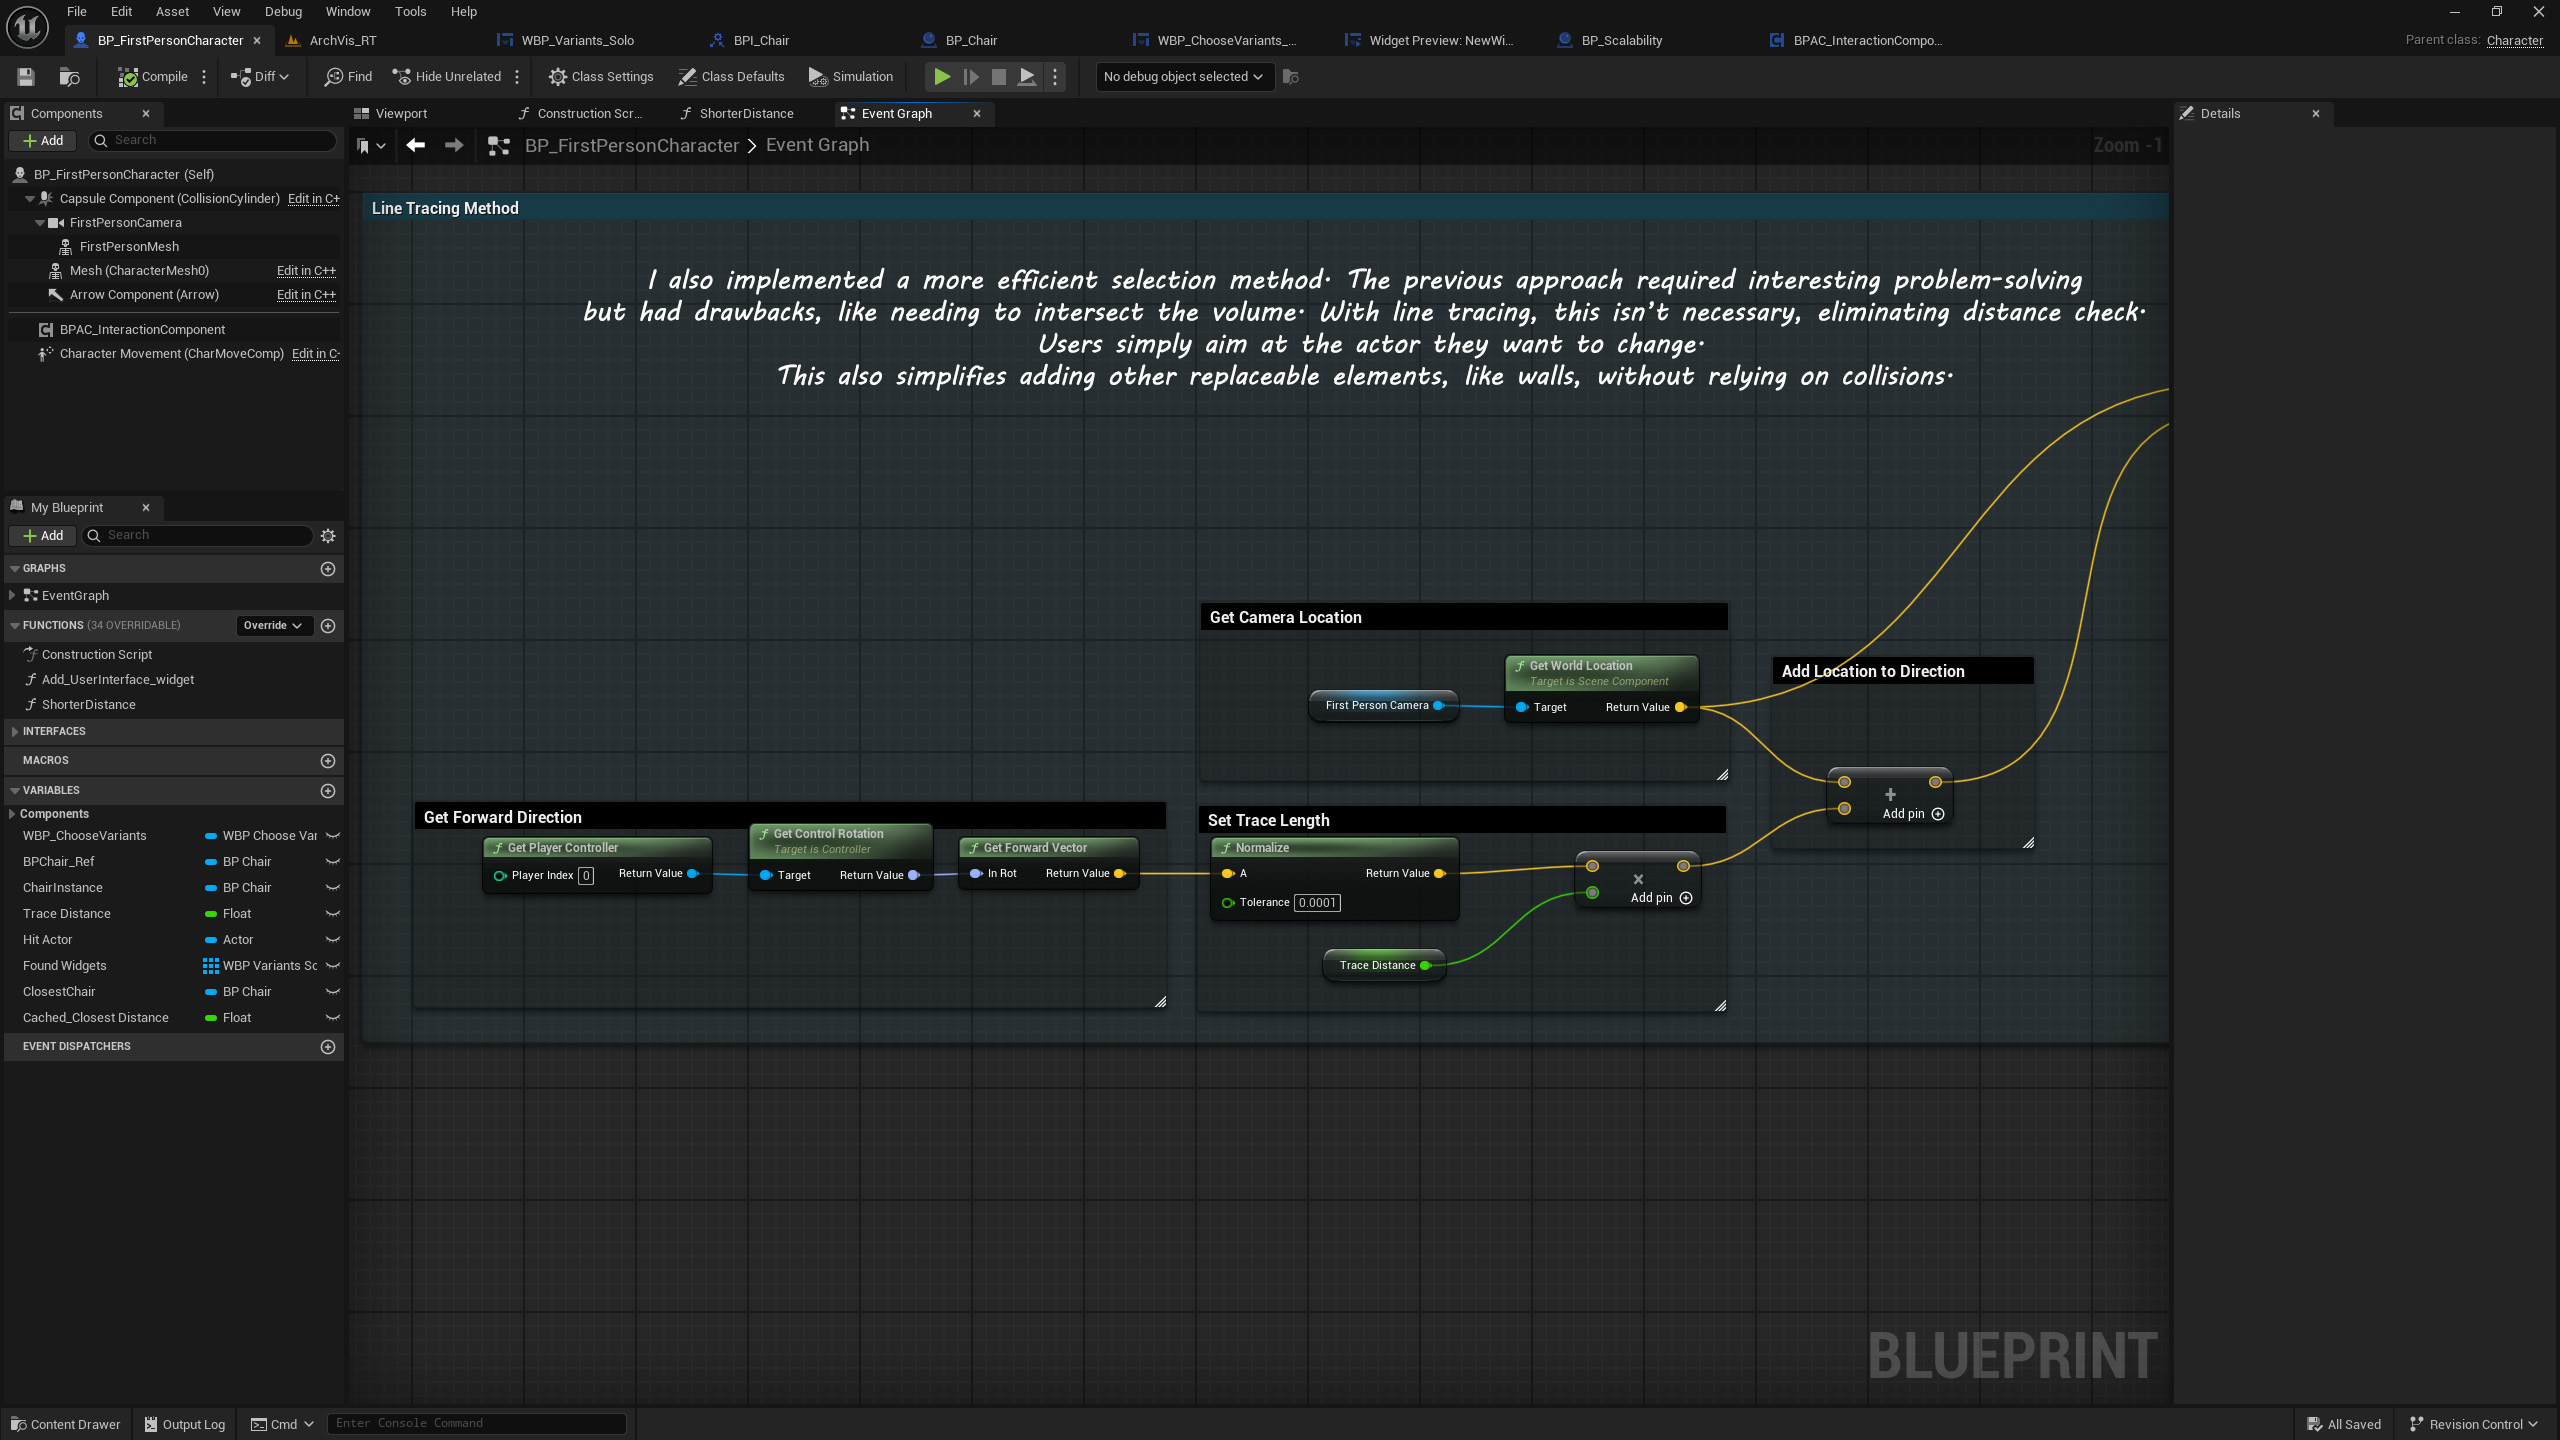Toggle Hit Actor variable visibility eye
Image resolution: width=2560 pixels, height=1440 pixels.
[333, 940]
